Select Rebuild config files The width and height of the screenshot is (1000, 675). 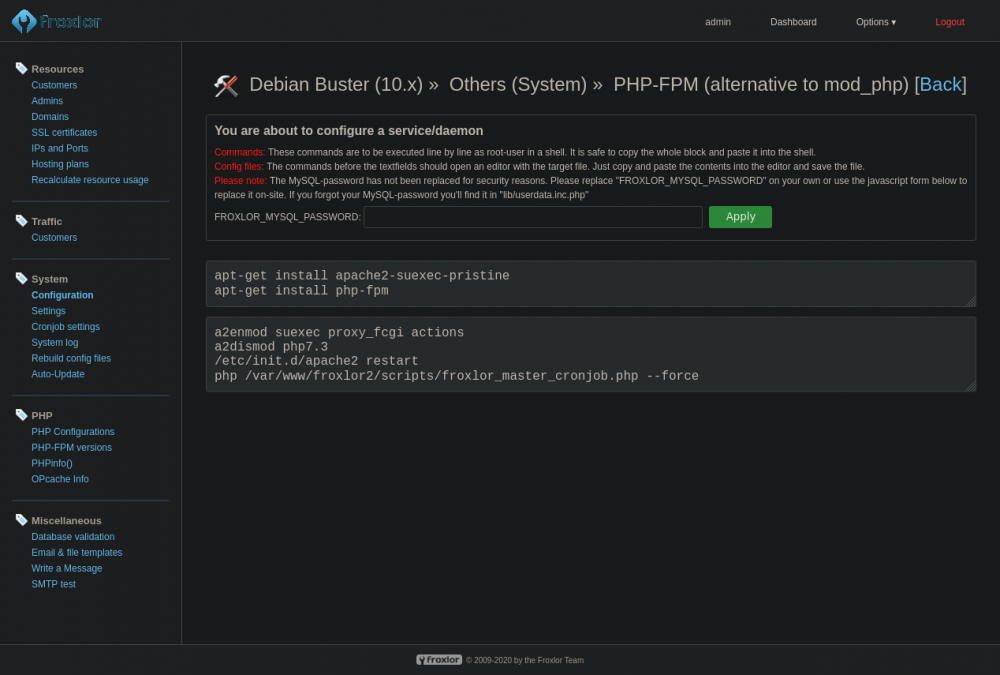(71, 359)
